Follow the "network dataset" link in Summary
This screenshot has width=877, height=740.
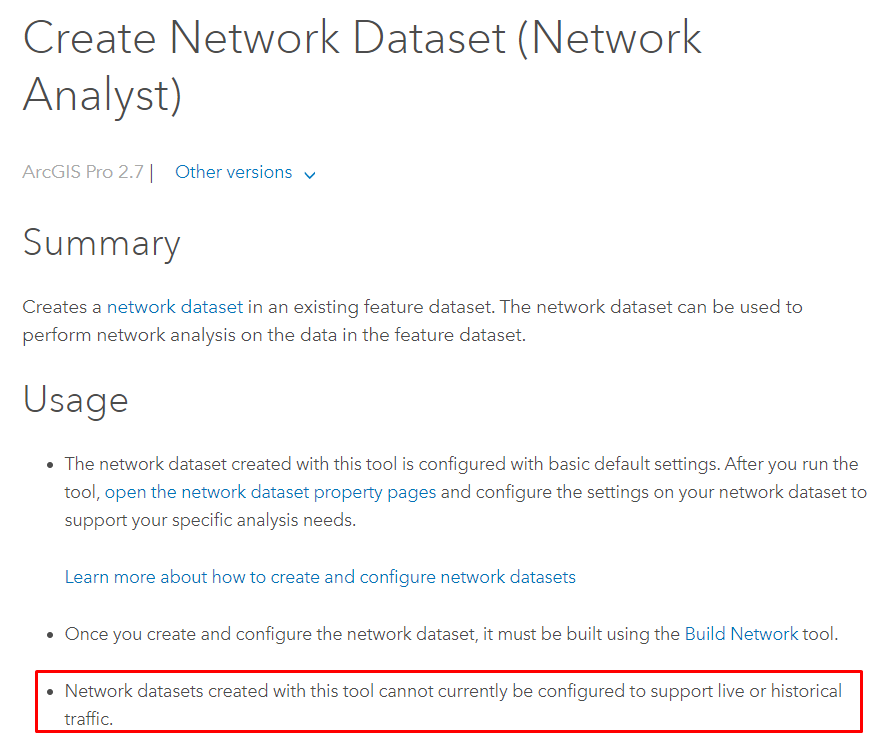point(174,307)
